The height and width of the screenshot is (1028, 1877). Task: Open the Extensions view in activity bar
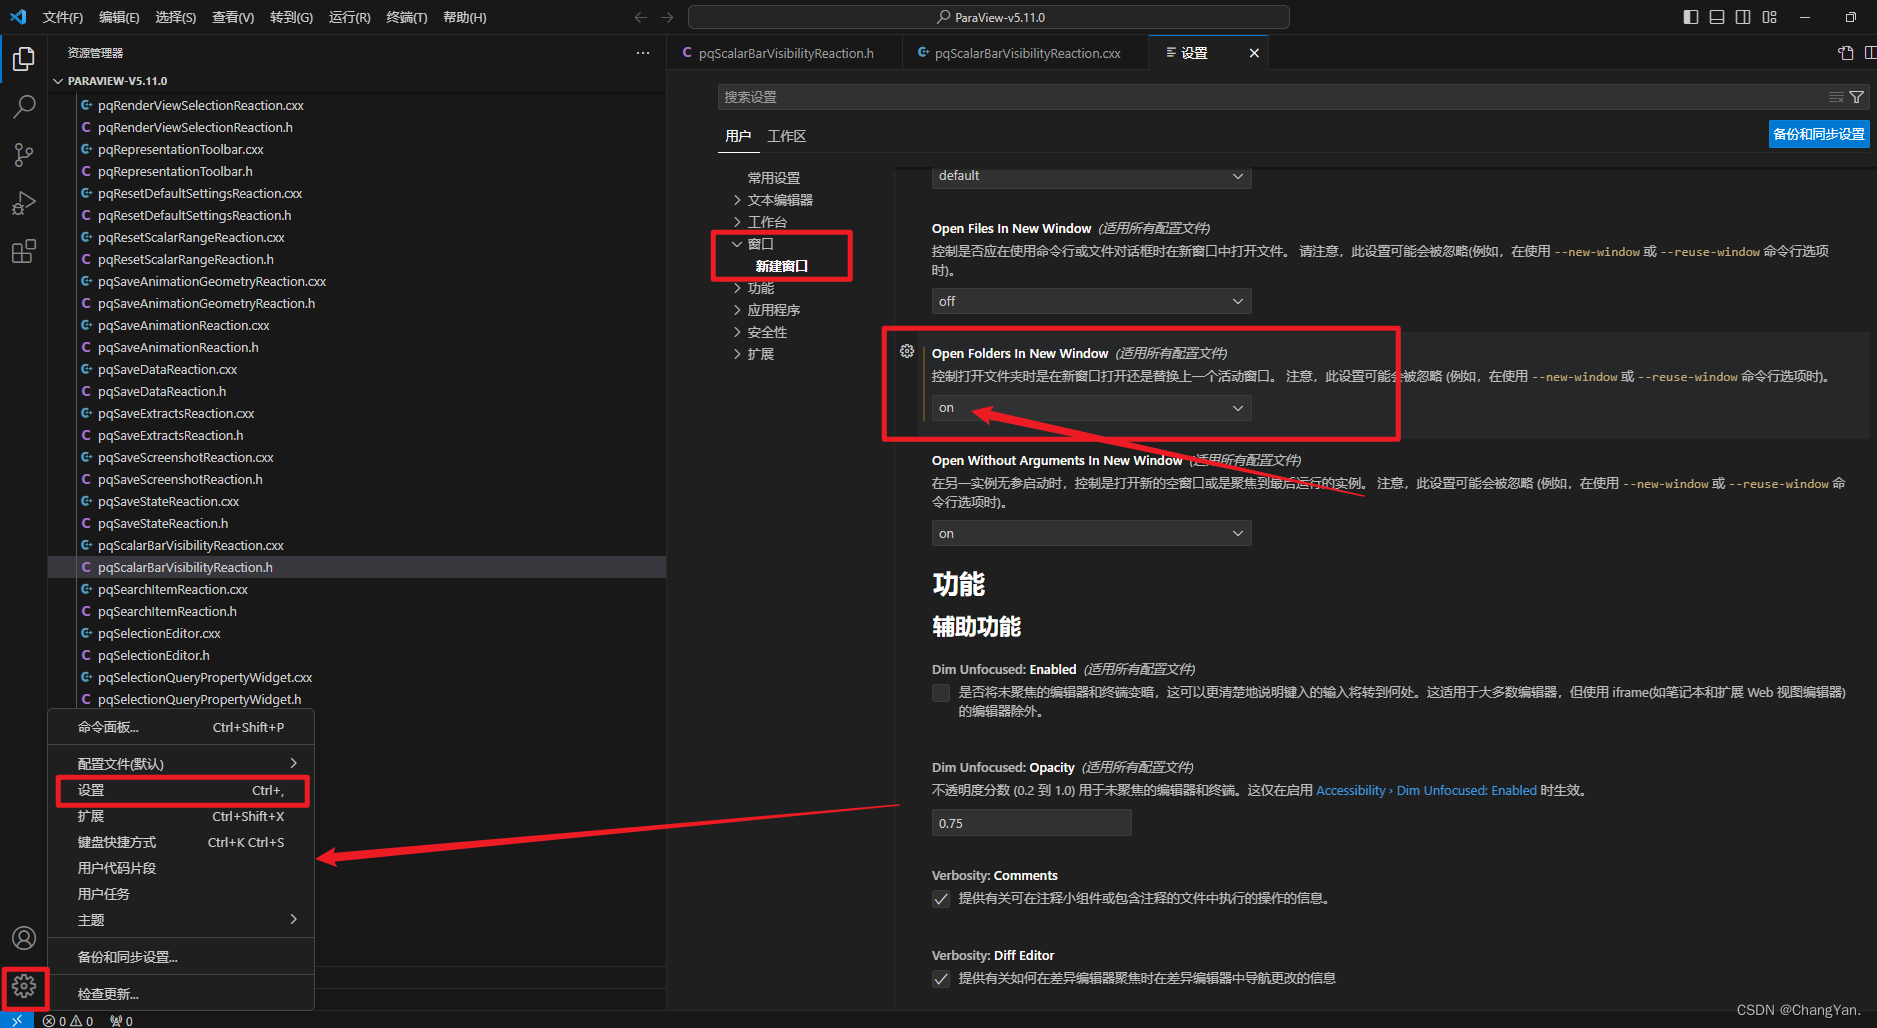[x=24, y=251]
